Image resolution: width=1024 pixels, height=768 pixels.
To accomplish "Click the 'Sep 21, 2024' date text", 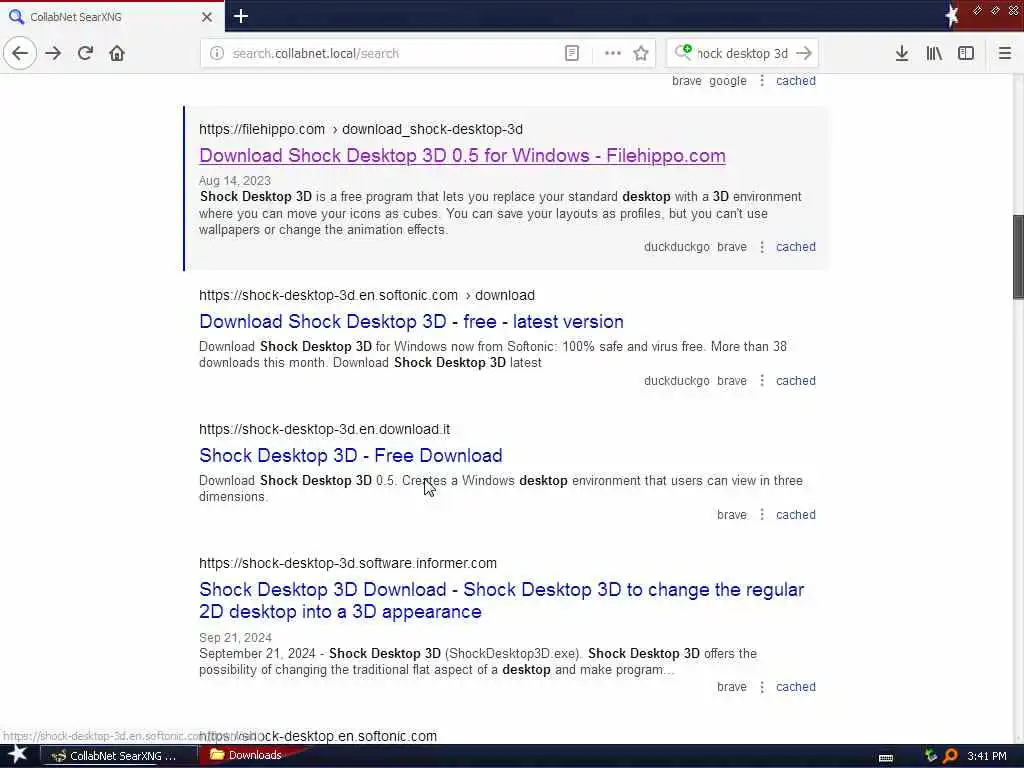I will [x=235, y=637].
